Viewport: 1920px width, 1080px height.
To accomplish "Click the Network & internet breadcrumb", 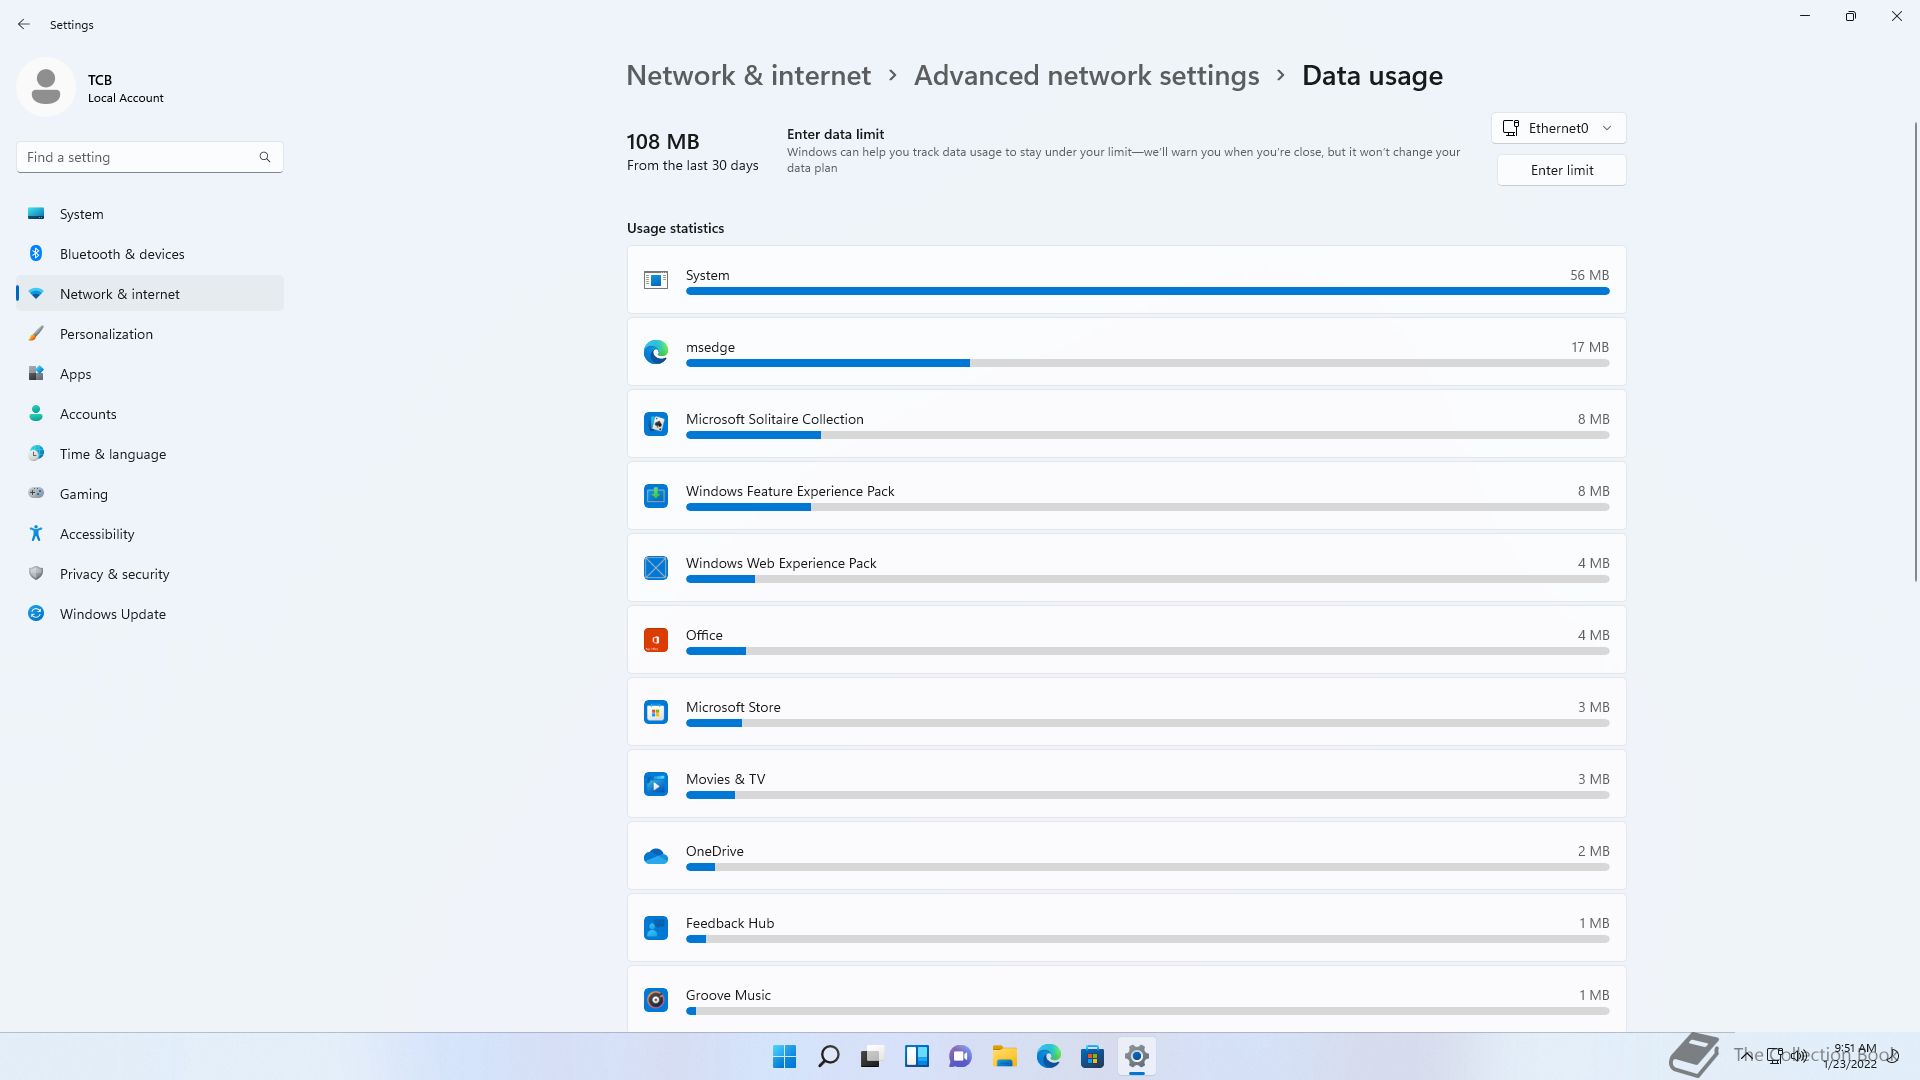I will click(748, 76).
